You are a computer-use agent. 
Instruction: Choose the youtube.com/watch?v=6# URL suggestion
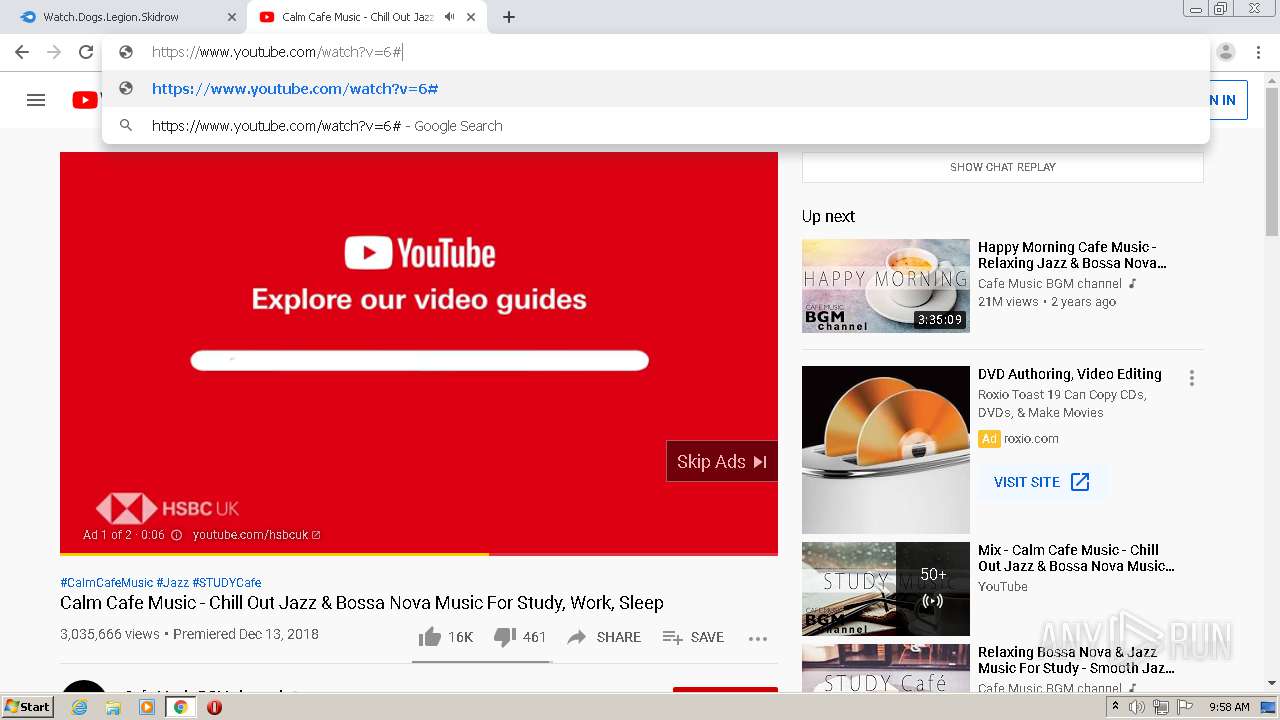655,89
